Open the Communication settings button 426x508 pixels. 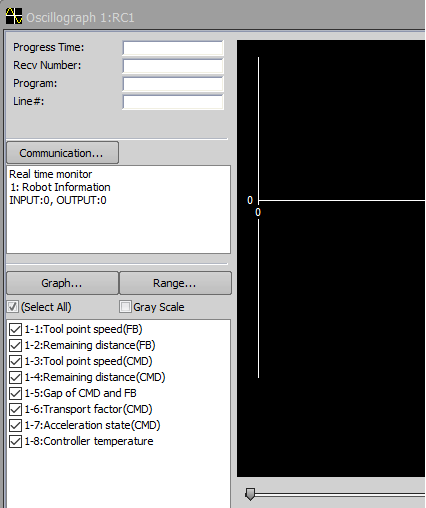tap(62, 153)
